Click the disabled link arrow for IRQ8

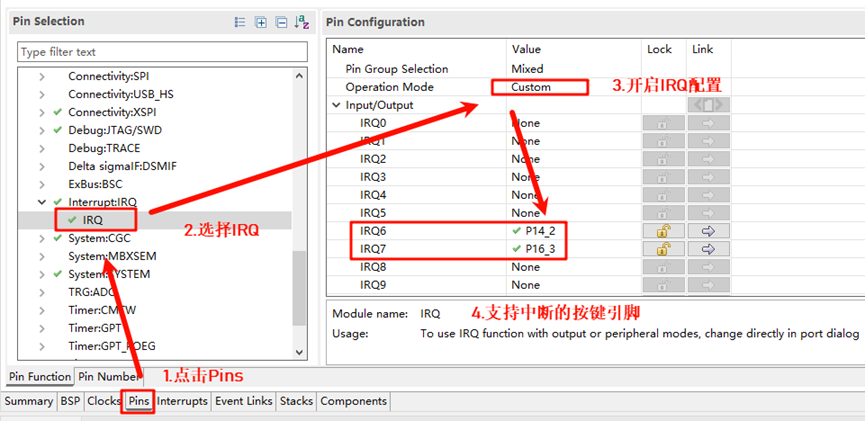(x=709, y=267)
